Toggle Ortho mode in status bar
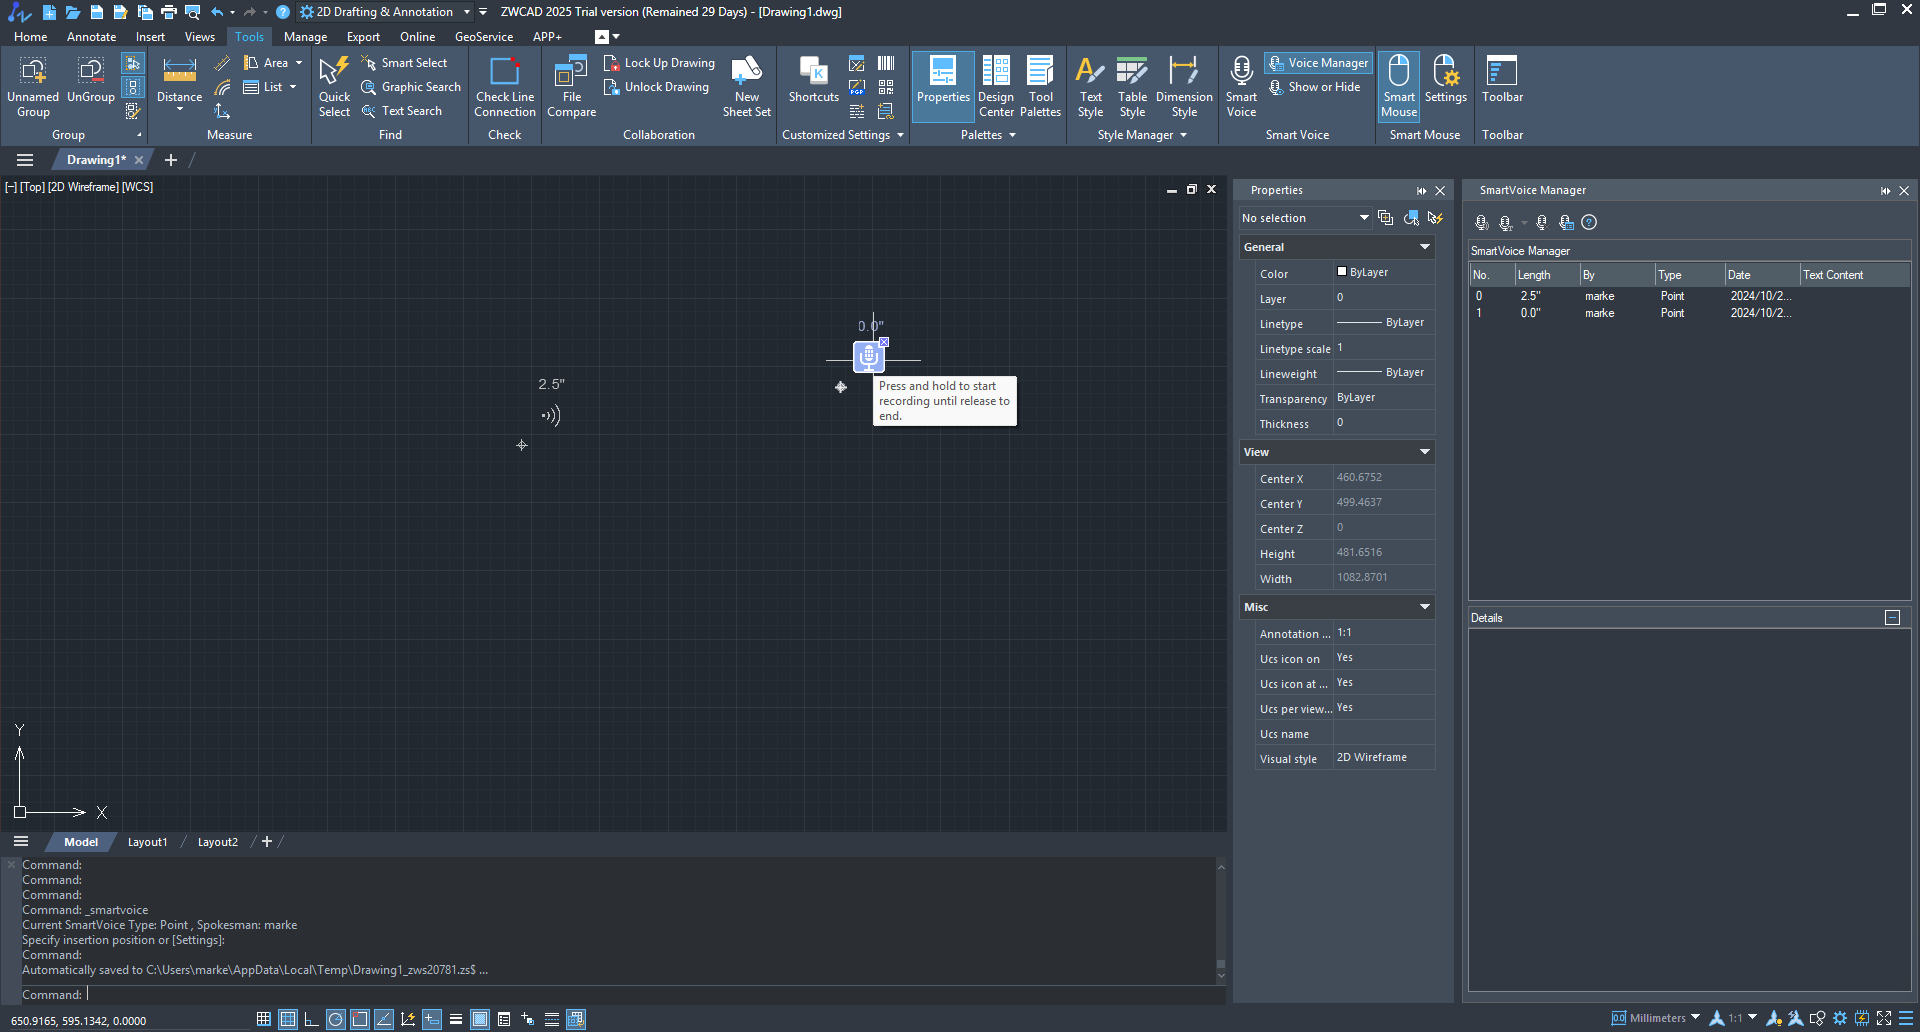The image size is (1920, 1032). pos(312,1019)
